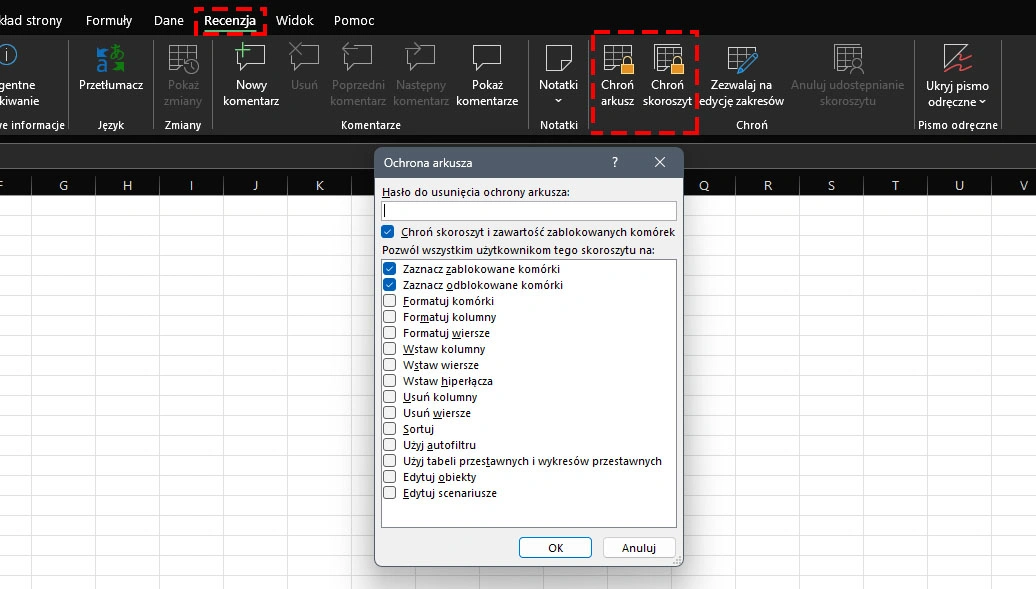Switch to the Formuły ribbon tab
Image resolution: width=1036 pixels, height=589 pixels.
(109, 20)
